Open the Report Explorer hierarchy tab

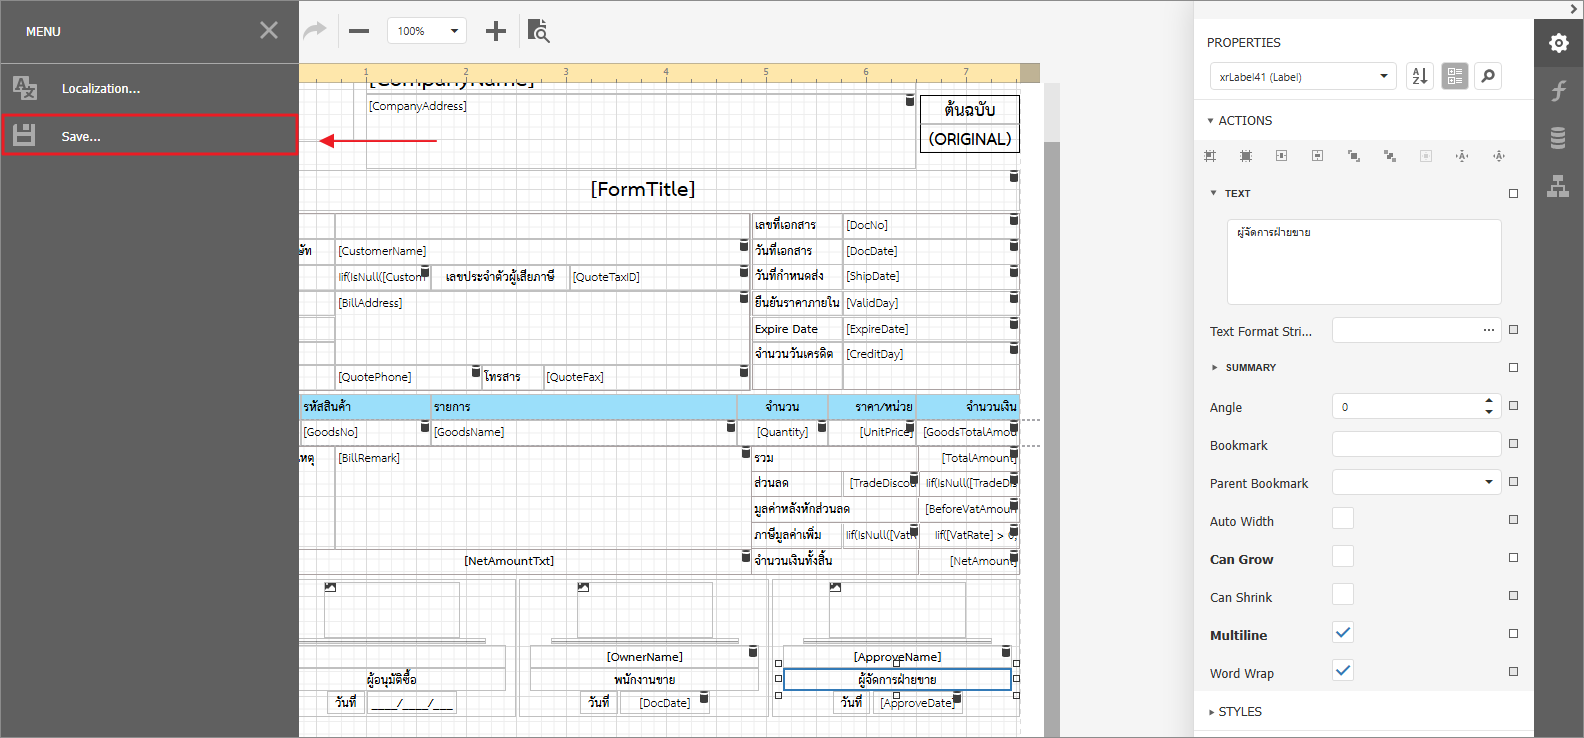click(x=1558, y=186)
